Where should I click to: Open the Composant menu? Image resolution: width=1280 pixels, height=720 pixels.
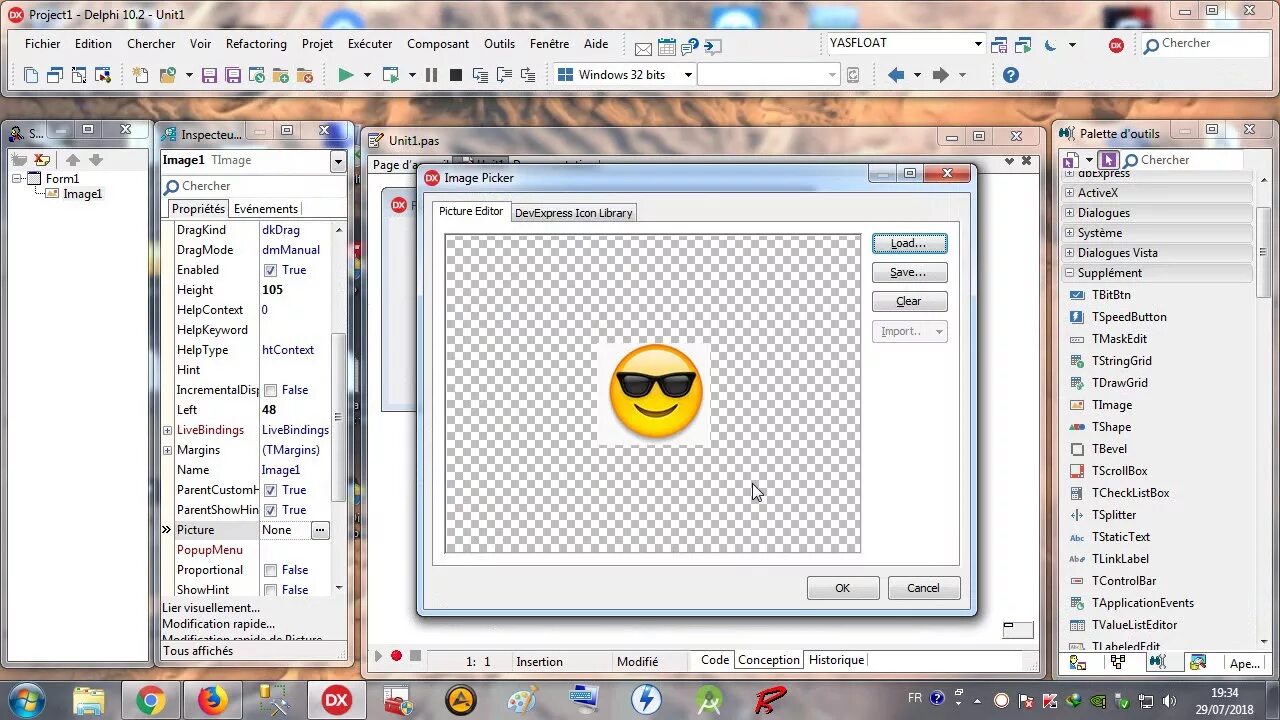click(438, 44)
